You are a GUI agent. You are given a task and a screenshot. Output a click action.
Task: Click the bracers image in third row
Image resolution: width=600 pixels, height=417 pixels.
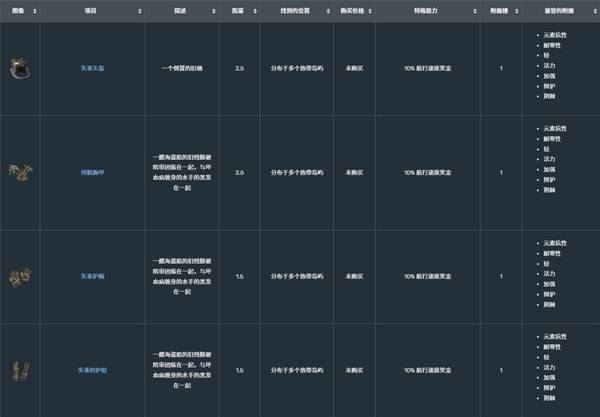click(x=18, y=276)
